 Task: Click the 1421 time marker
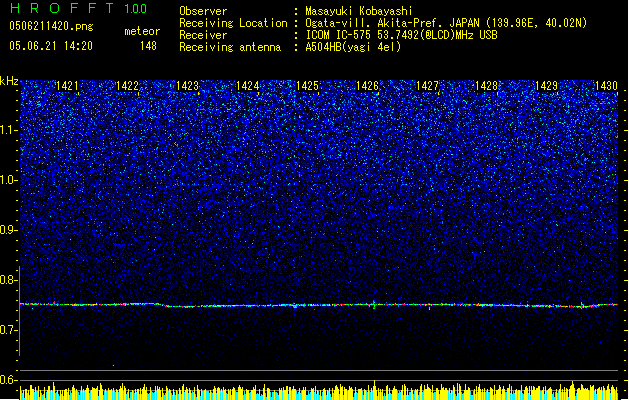point(67,86)
